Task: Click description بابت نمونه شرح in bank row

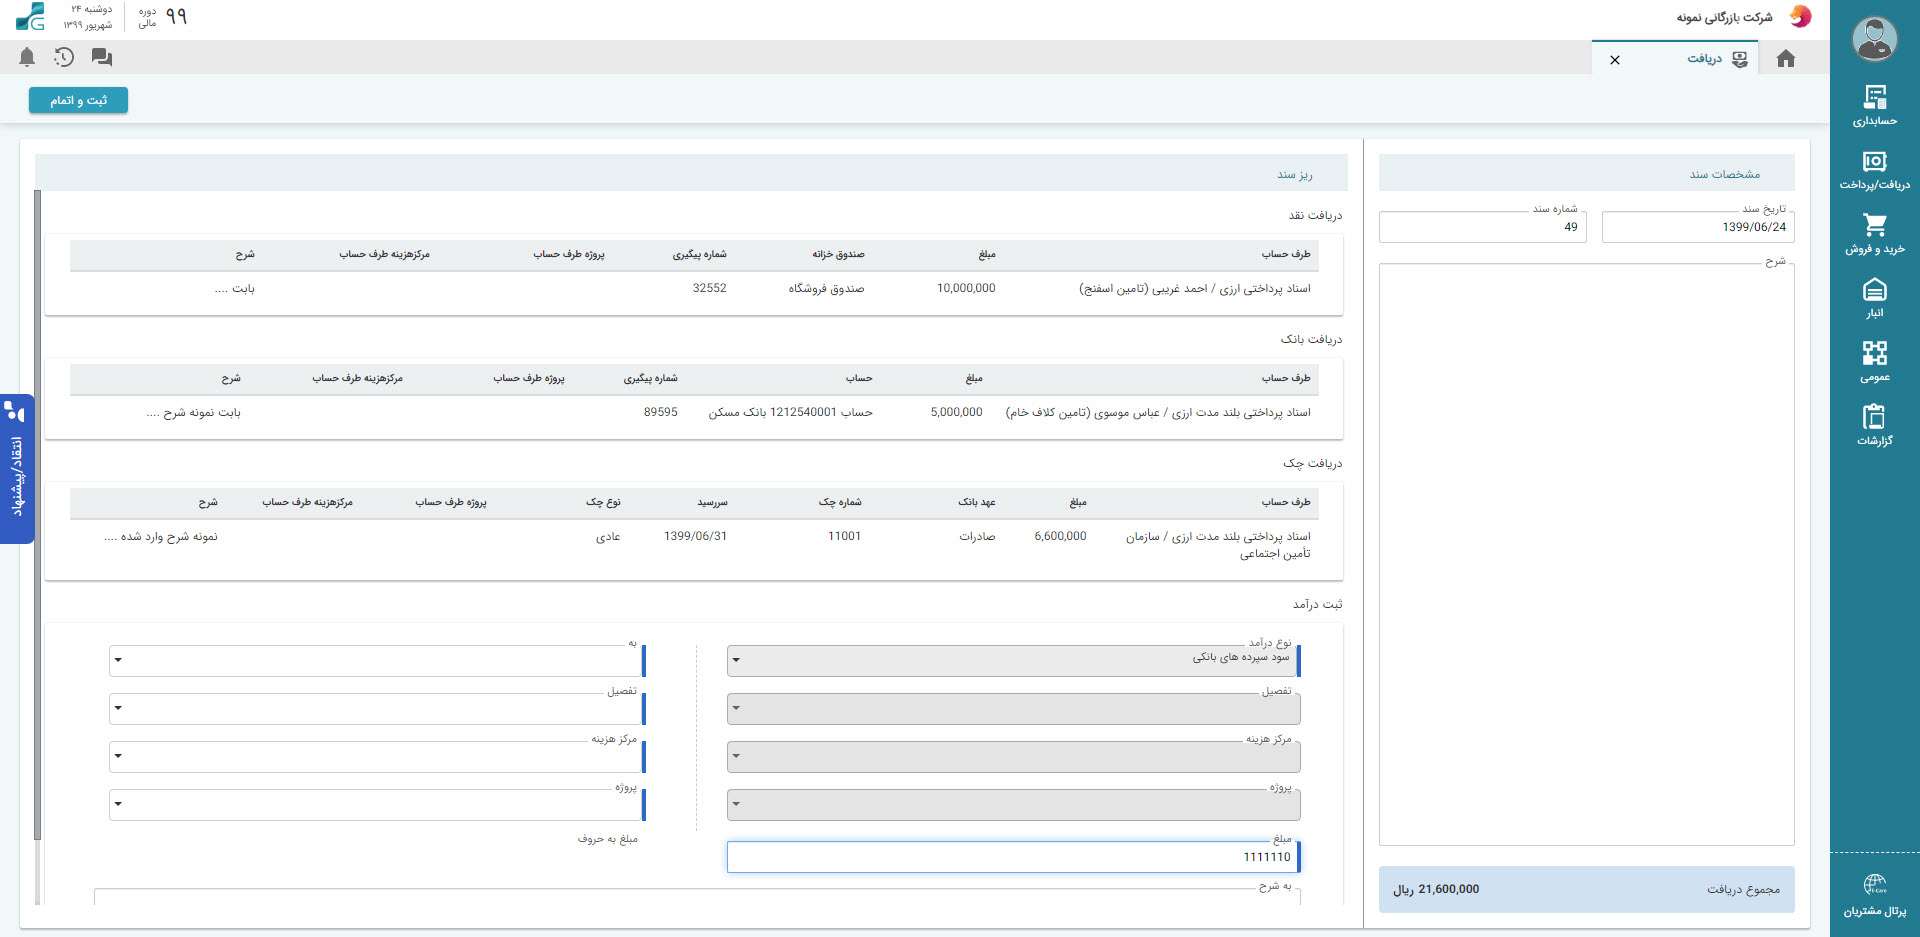Action: tap(194, 412)
